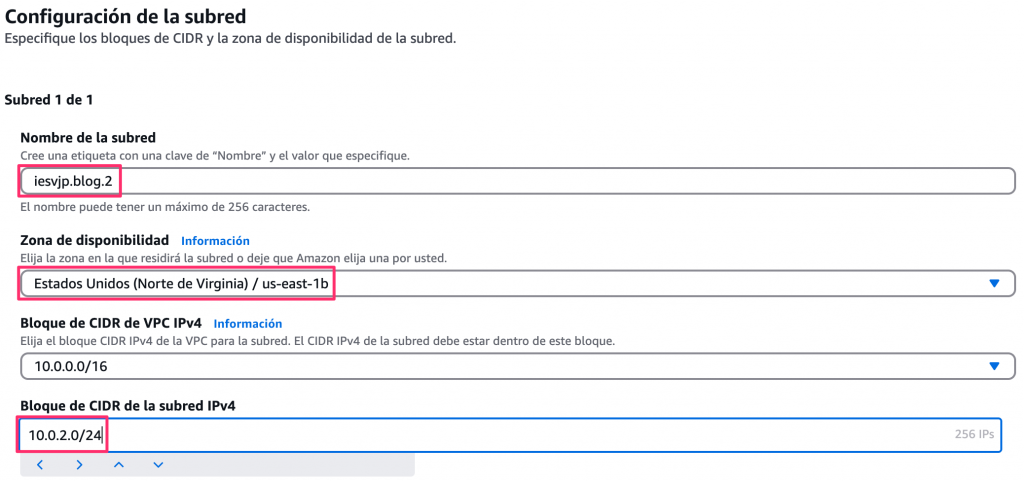Open the us-east-1b zone selector
Viewport: 1024px width, 481px height.
500,284
